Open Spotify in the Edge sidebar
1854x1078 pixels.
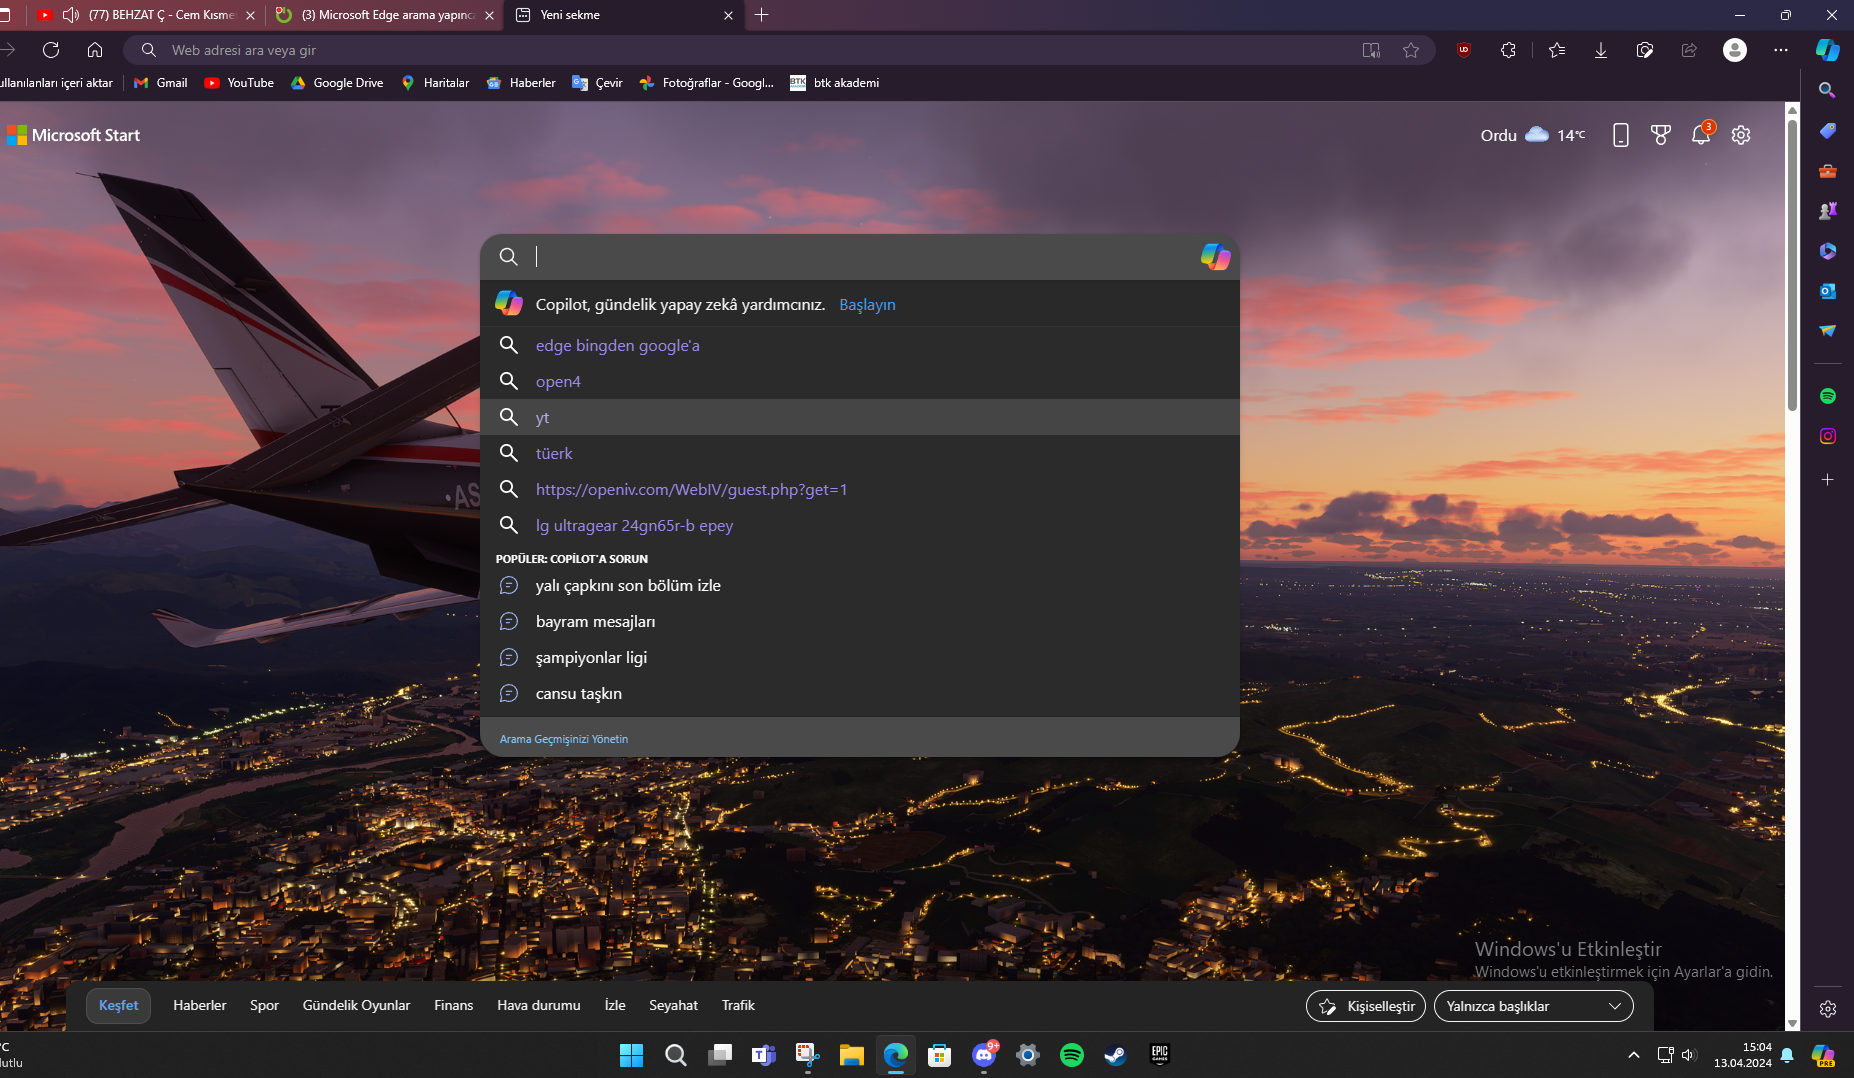[x=1827, y=396]
